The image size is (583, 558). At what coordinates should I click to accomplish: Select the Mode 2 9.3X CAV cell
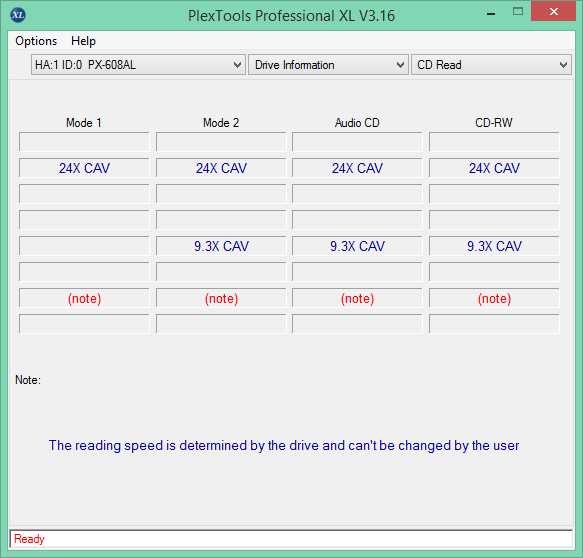pyautogui.click(x=221, y=246)
